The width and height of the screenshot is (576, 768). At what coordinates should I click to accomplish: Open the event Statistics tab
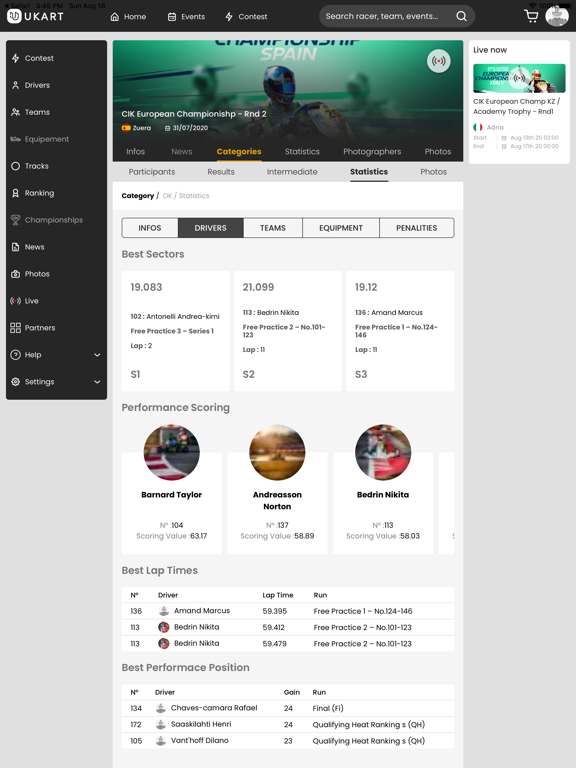coord(302,151)
